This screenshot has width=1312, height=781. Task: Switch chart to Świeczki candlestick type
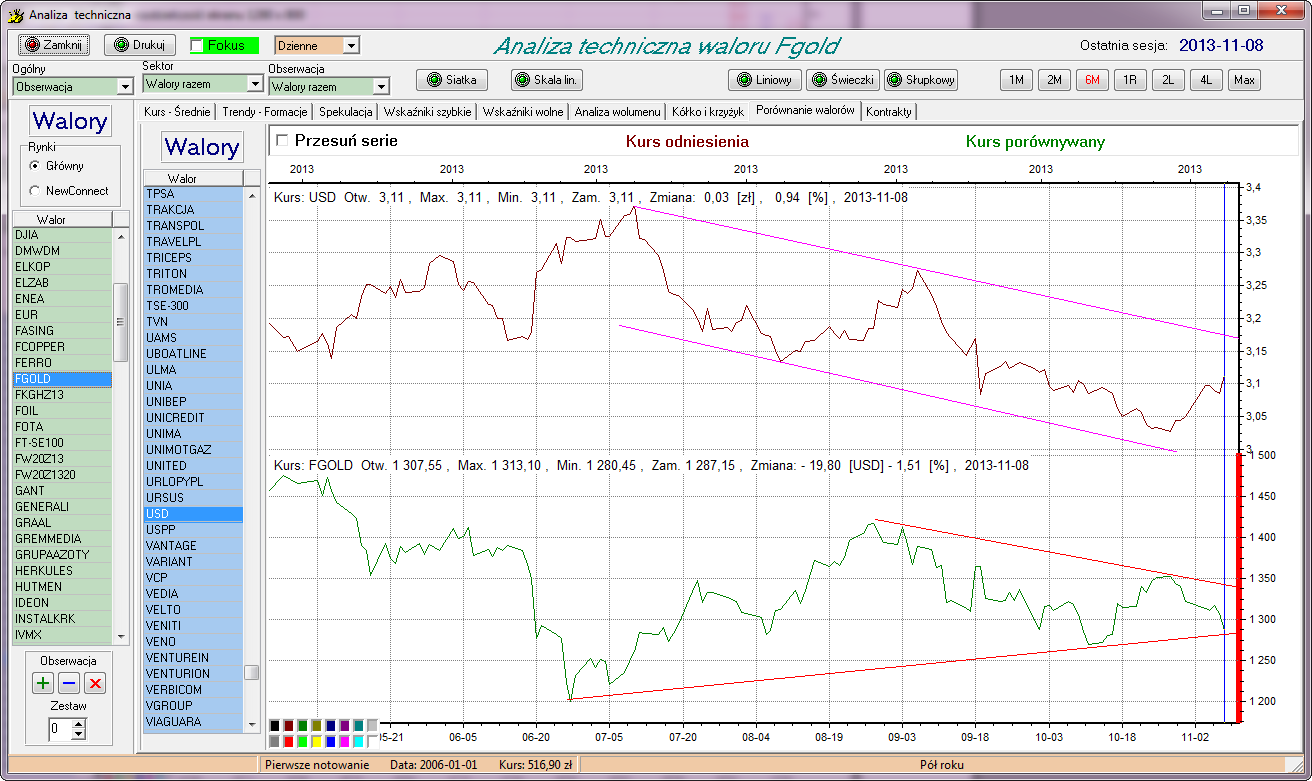click(843, 80)
